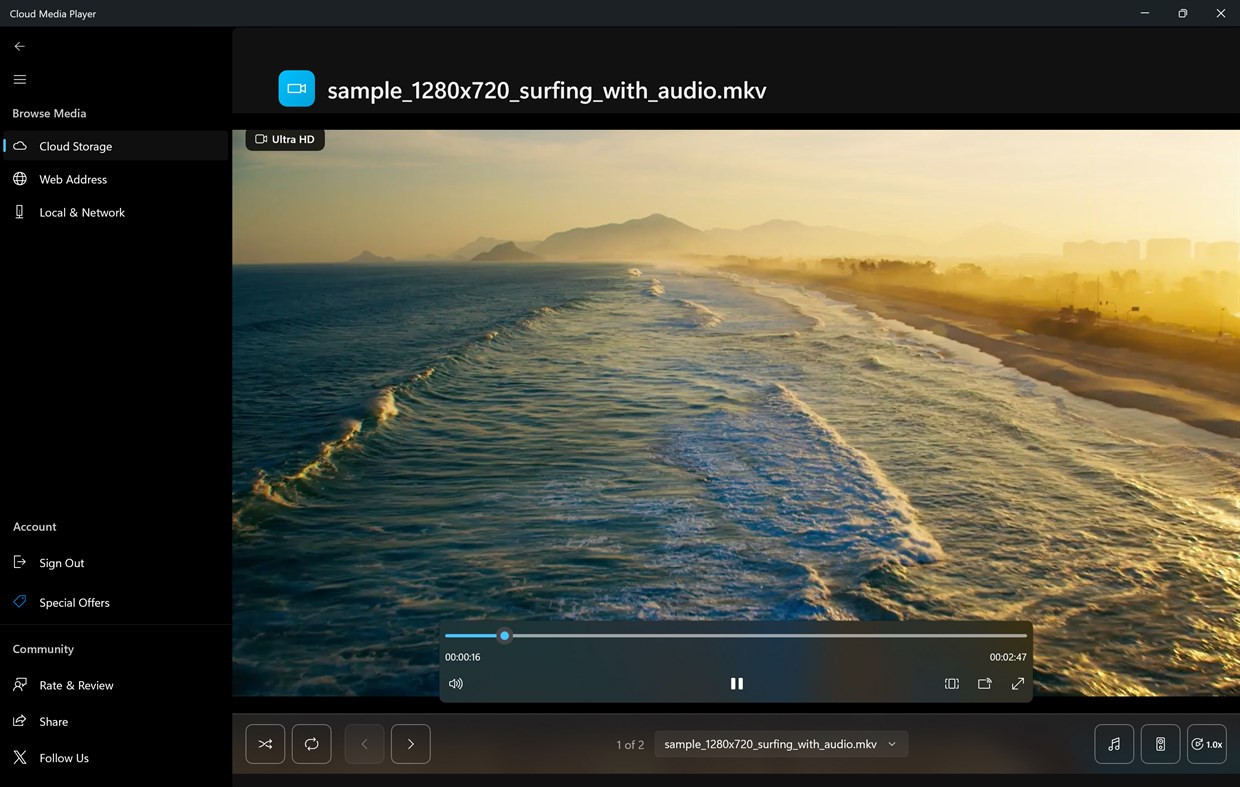Open the equalizer panel
The image size is (1240, 787).
(1160, 744)
